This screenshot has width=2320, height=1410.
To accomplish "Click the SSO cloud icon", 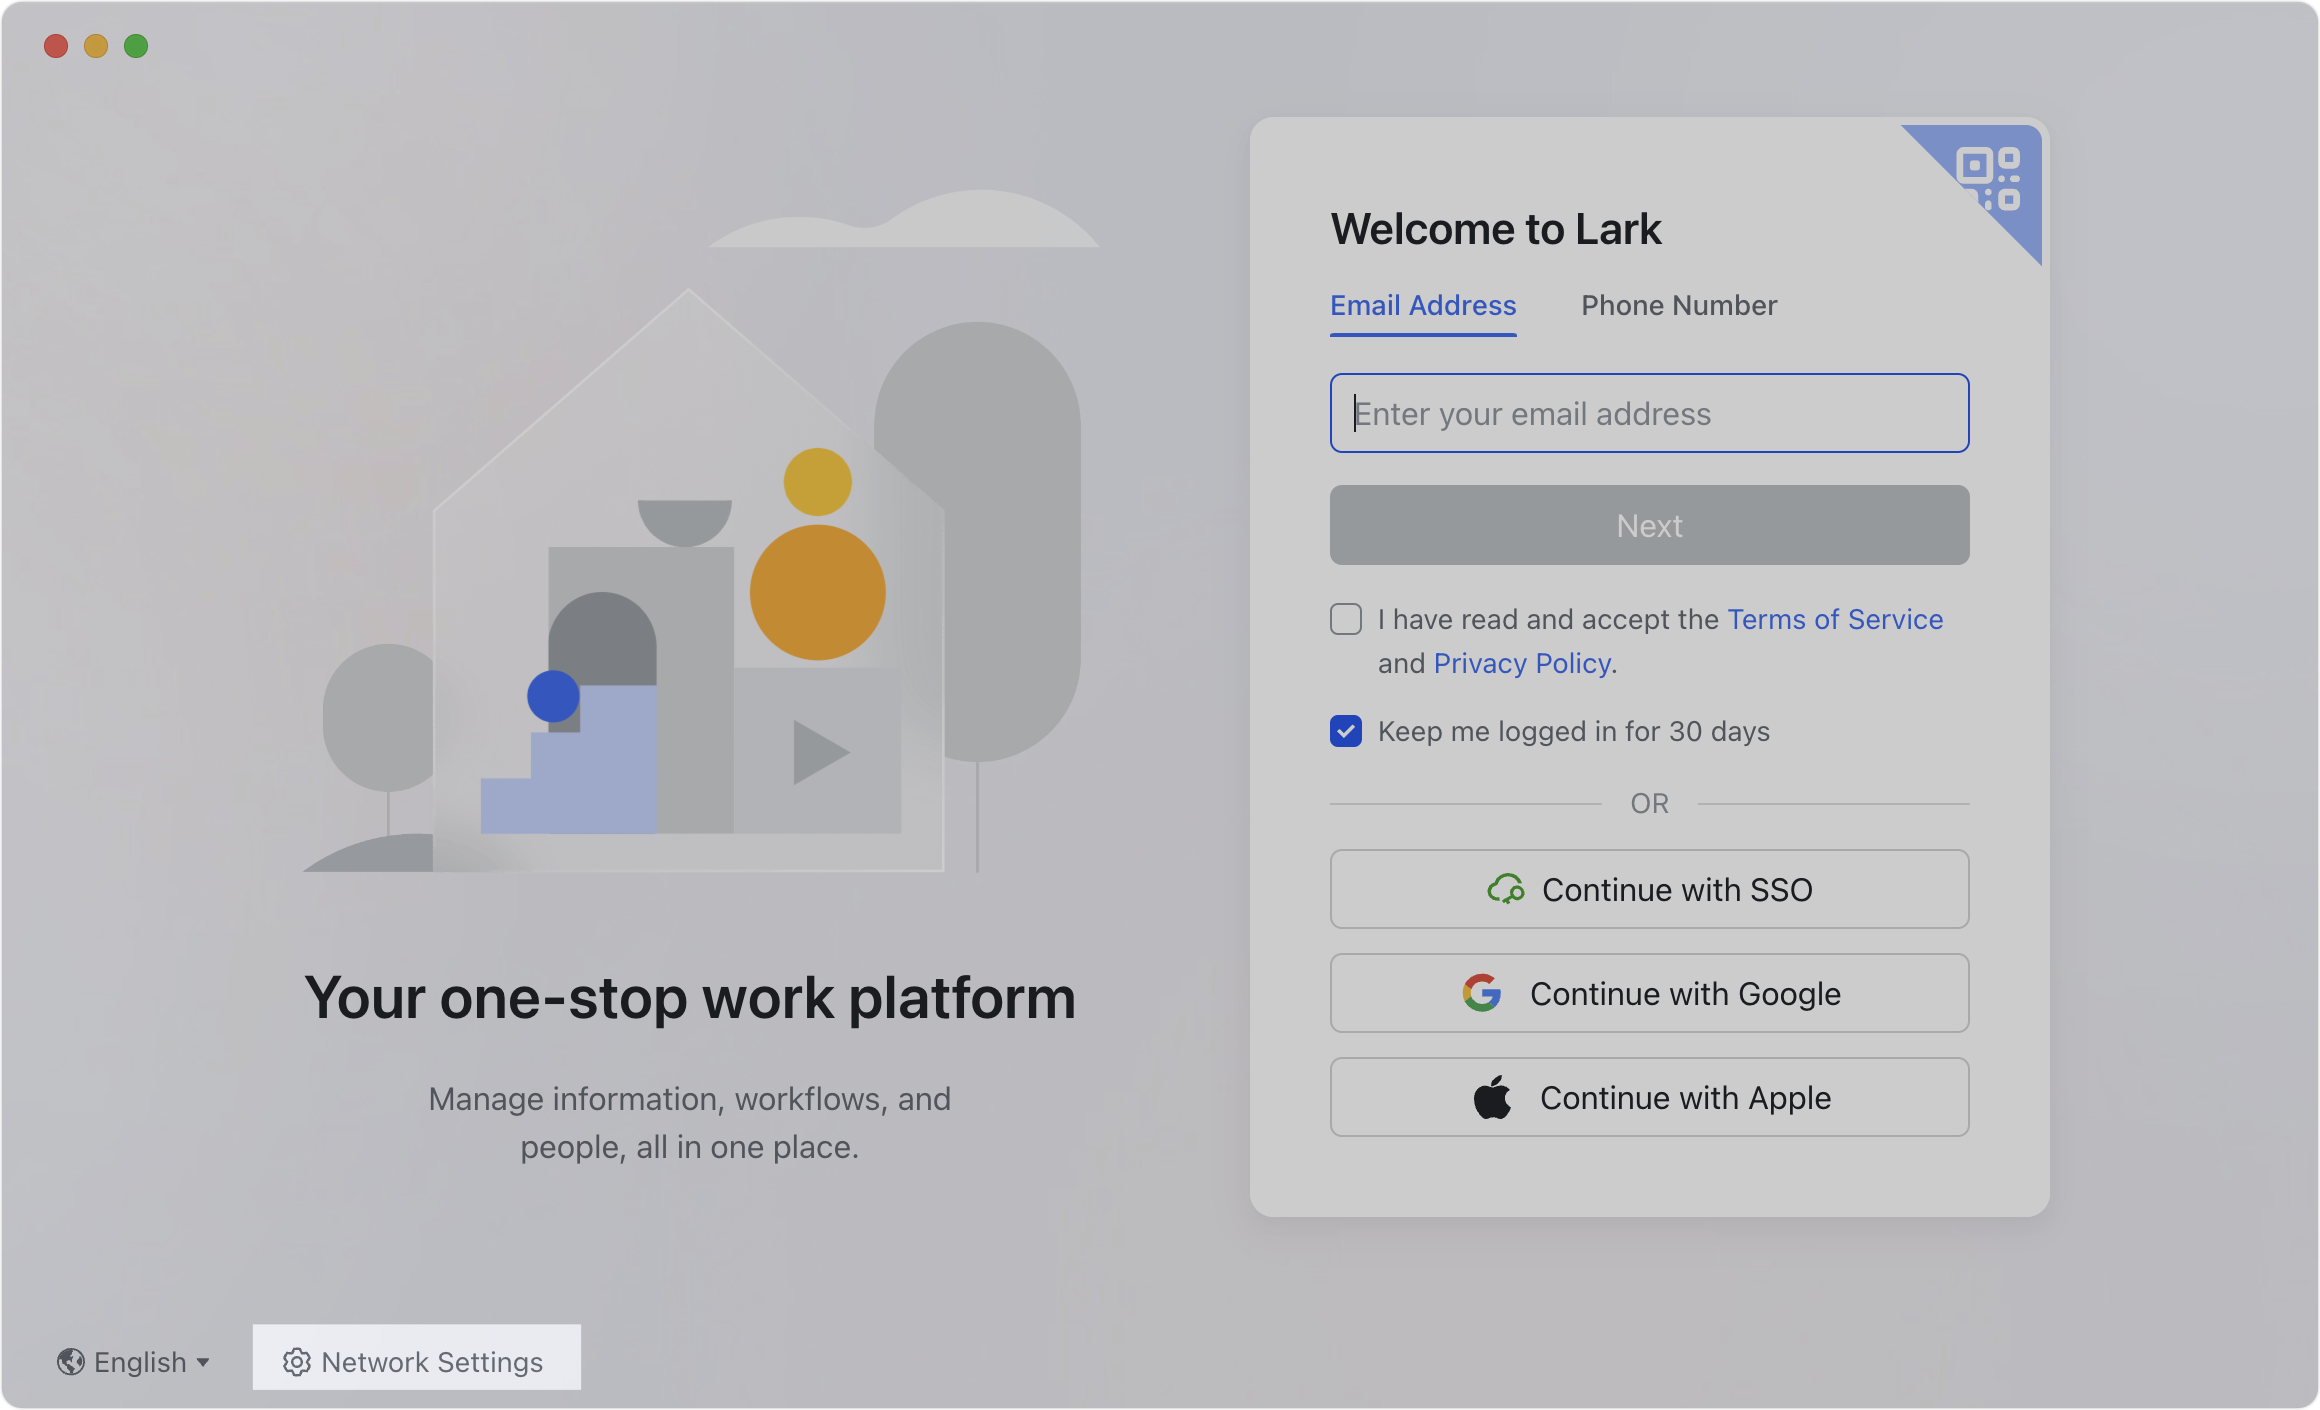I will [1509, 889].
